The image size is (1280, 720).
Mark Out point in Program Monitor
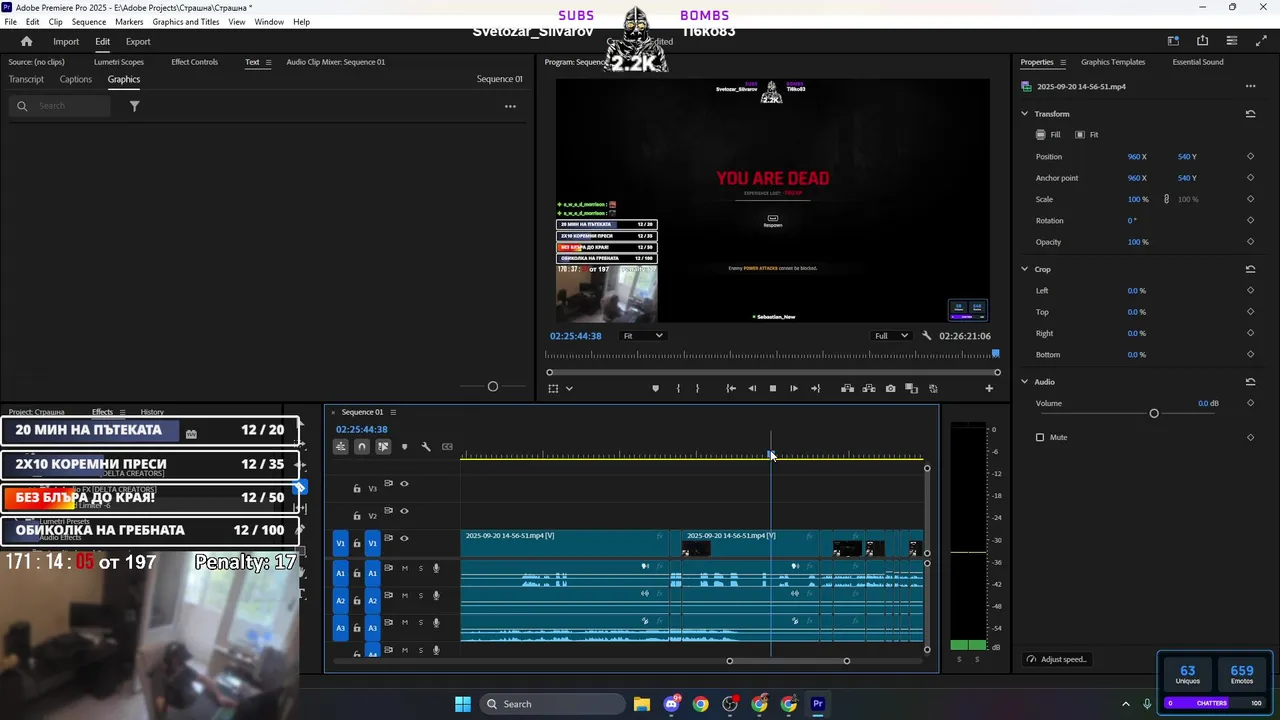[698, 388]
